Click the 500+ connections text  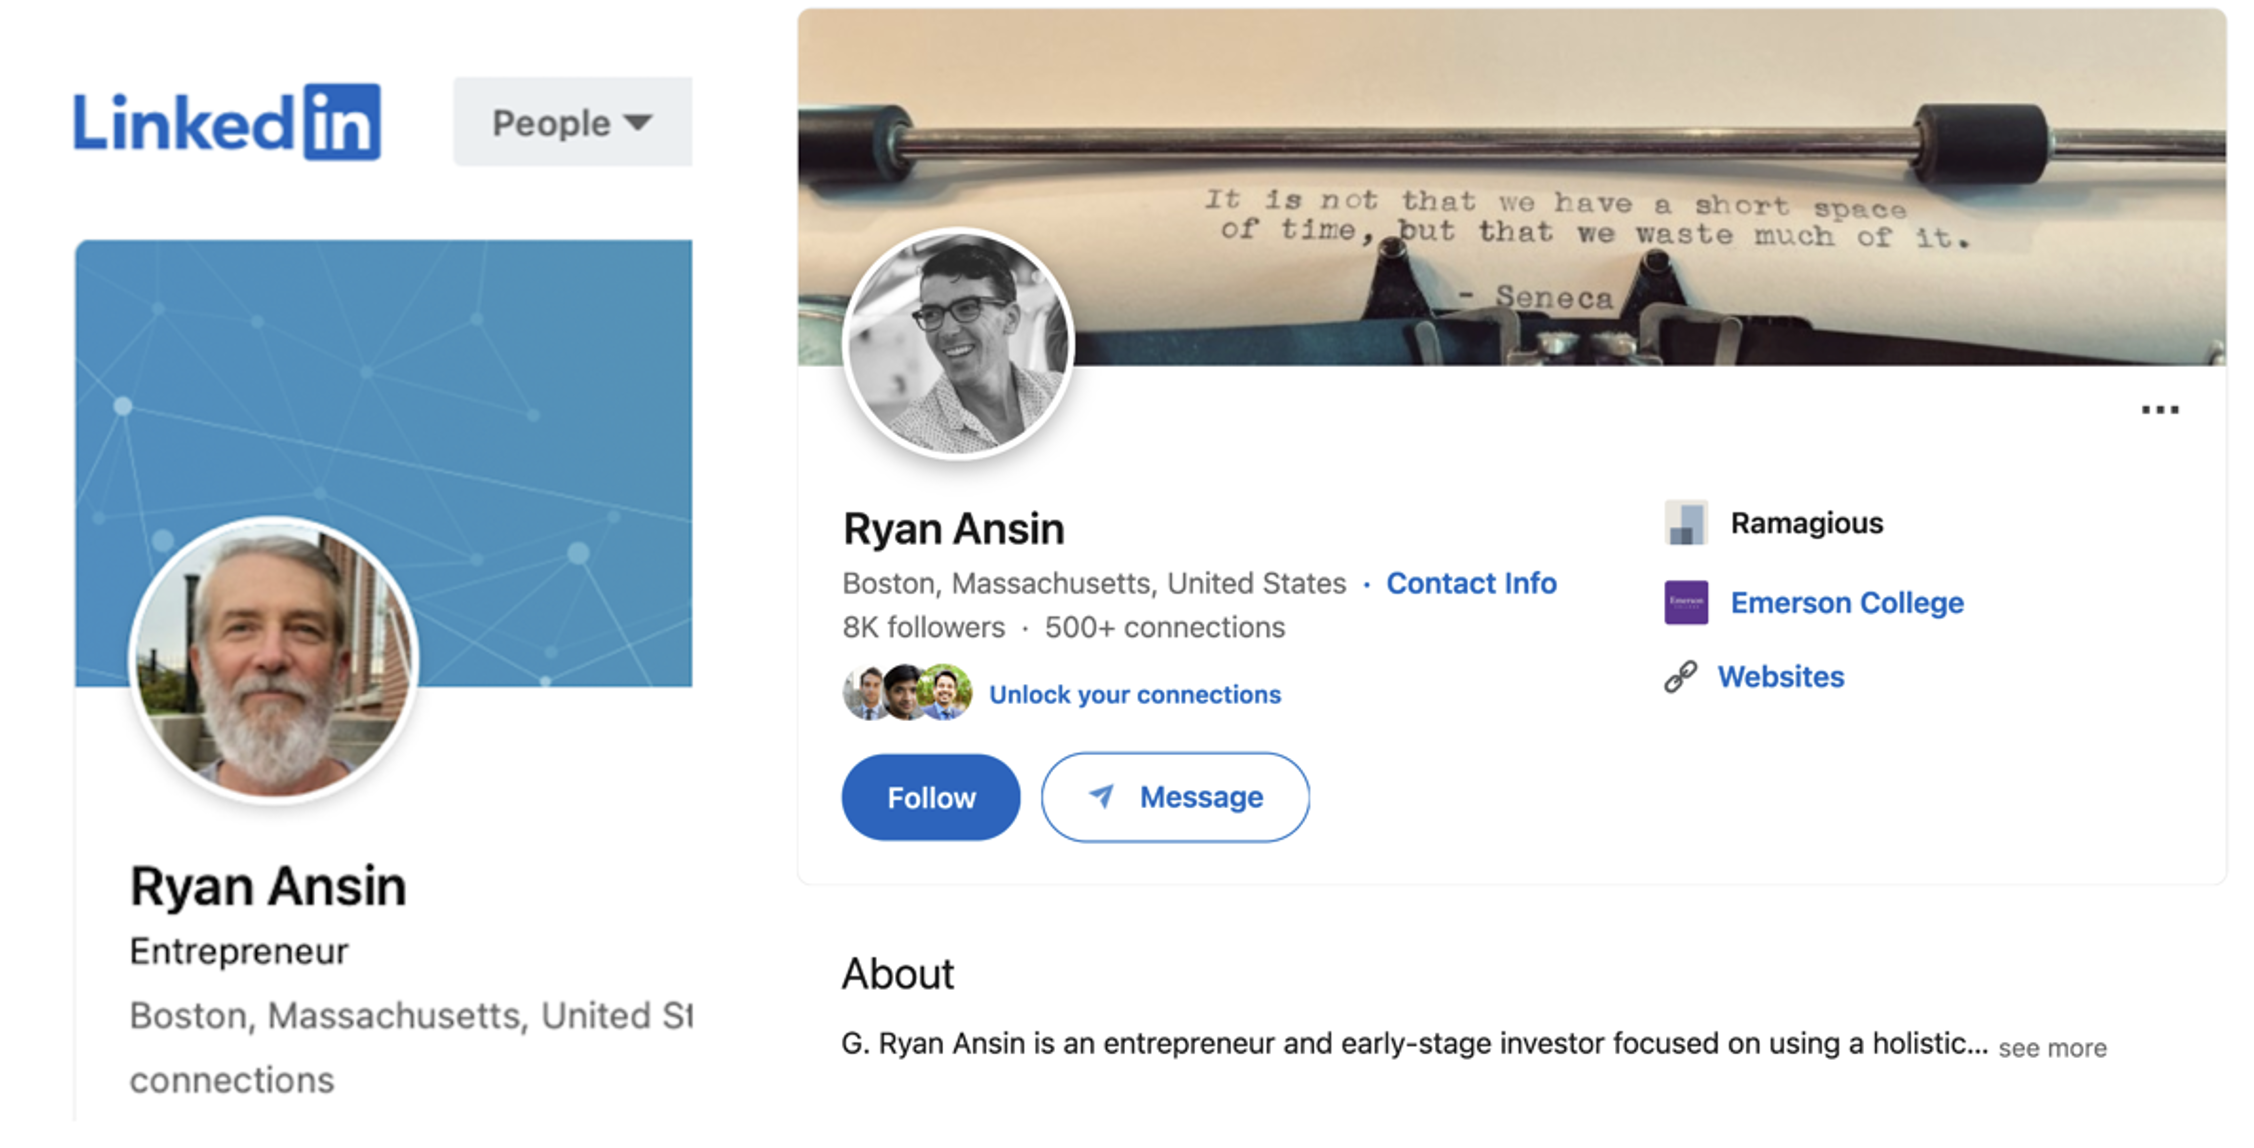(1165, 627)
